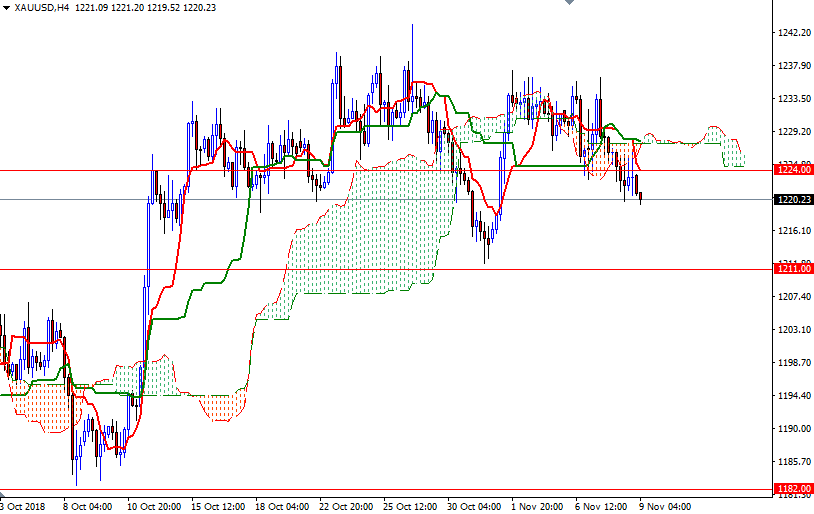Click the 30 Oct 04:00 time label

(474, 505)
